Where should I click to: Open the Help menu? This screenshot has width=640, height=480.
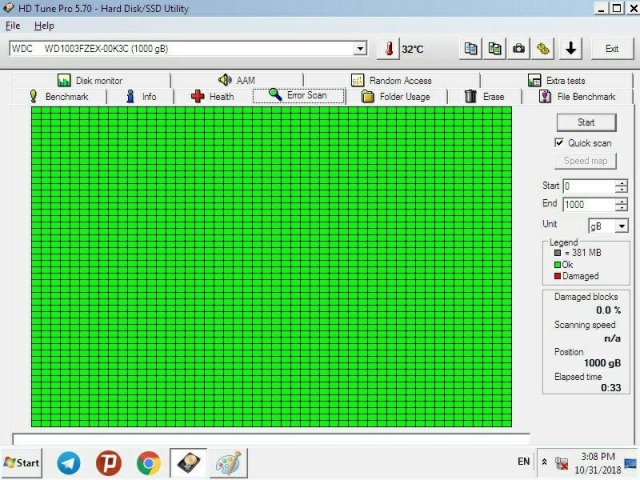pos(44,25)
